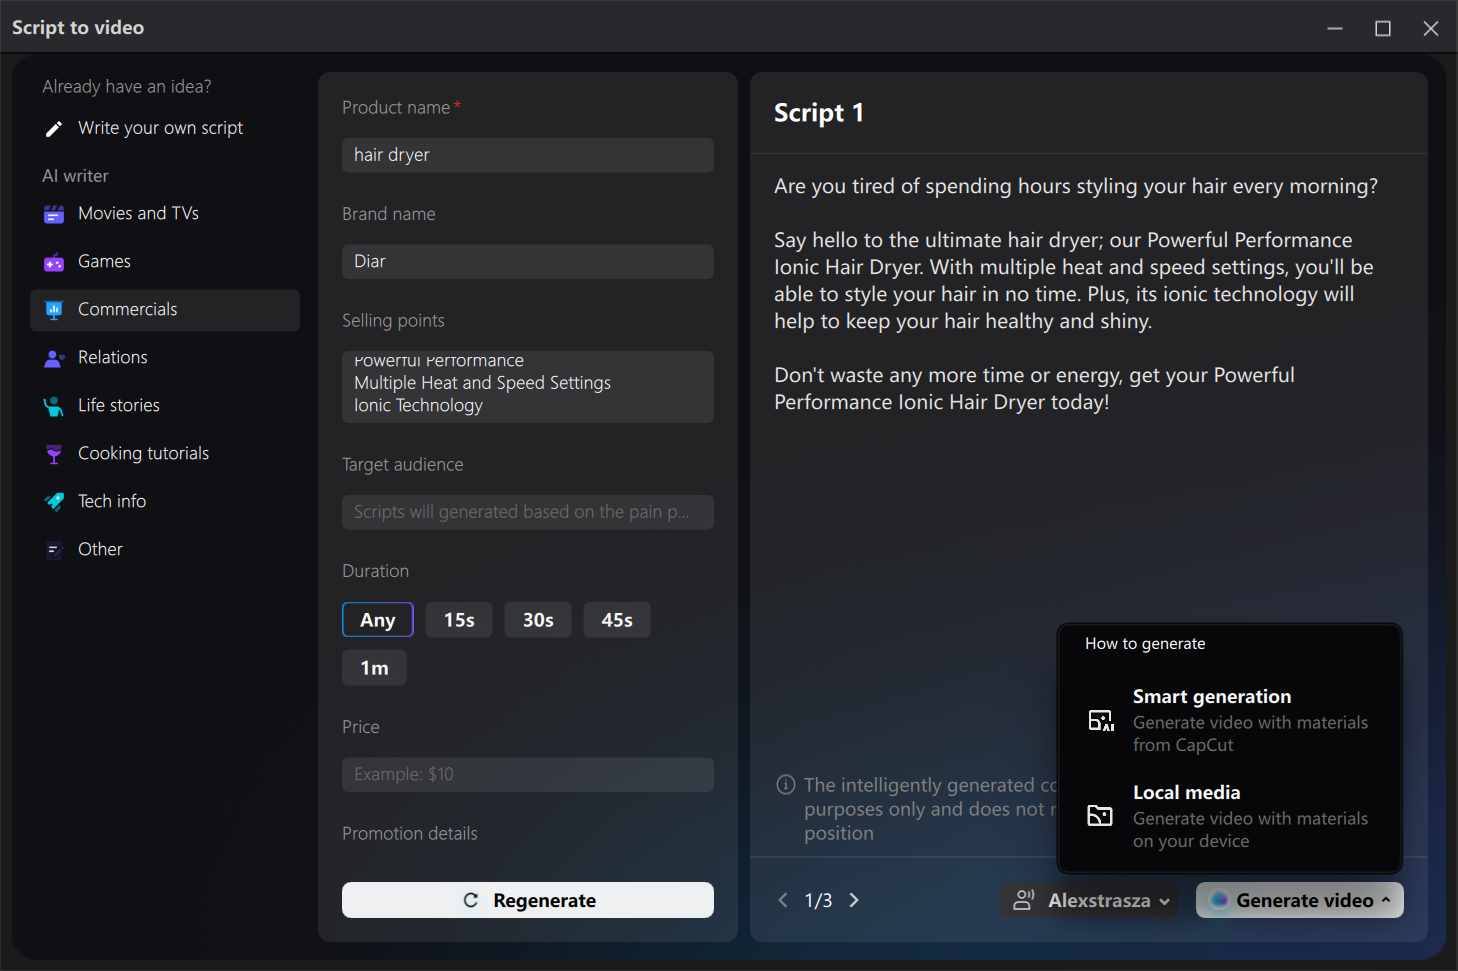
Task: Click the Tech info rocket icon
Action: click(x=53, y=501)
